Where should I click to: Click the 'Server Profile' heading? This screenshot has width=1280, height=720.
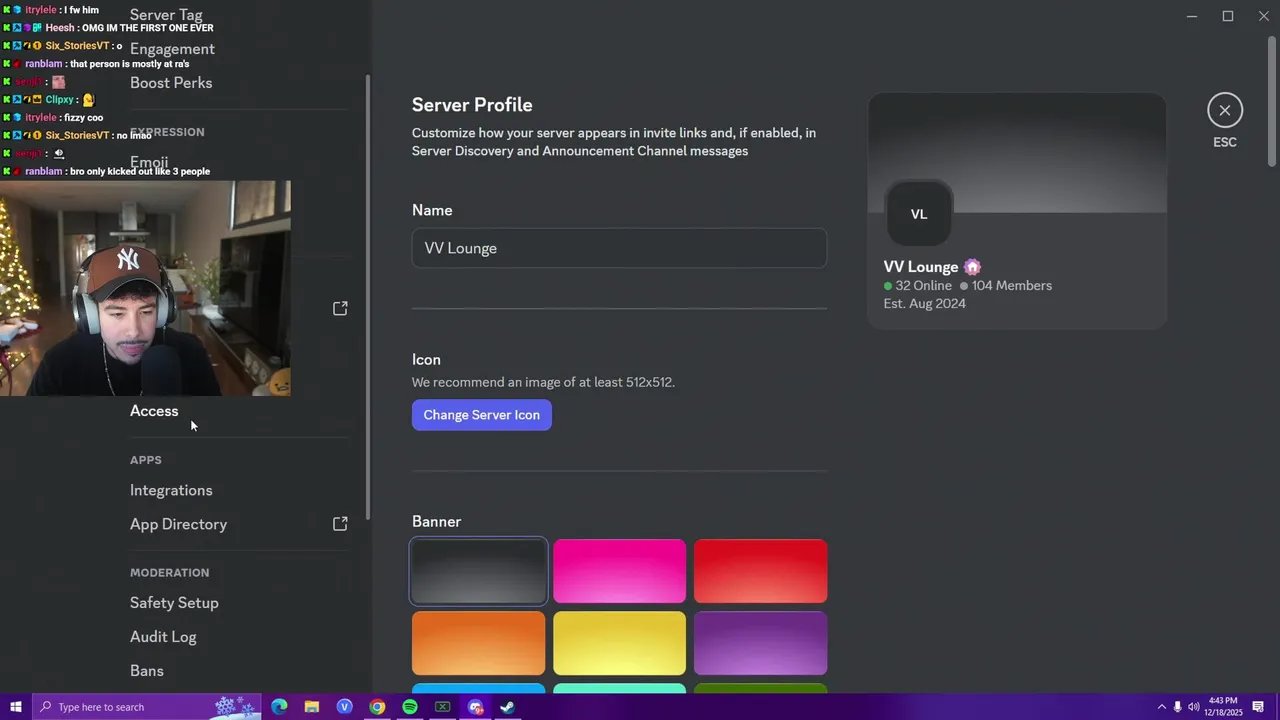[472, 105]
